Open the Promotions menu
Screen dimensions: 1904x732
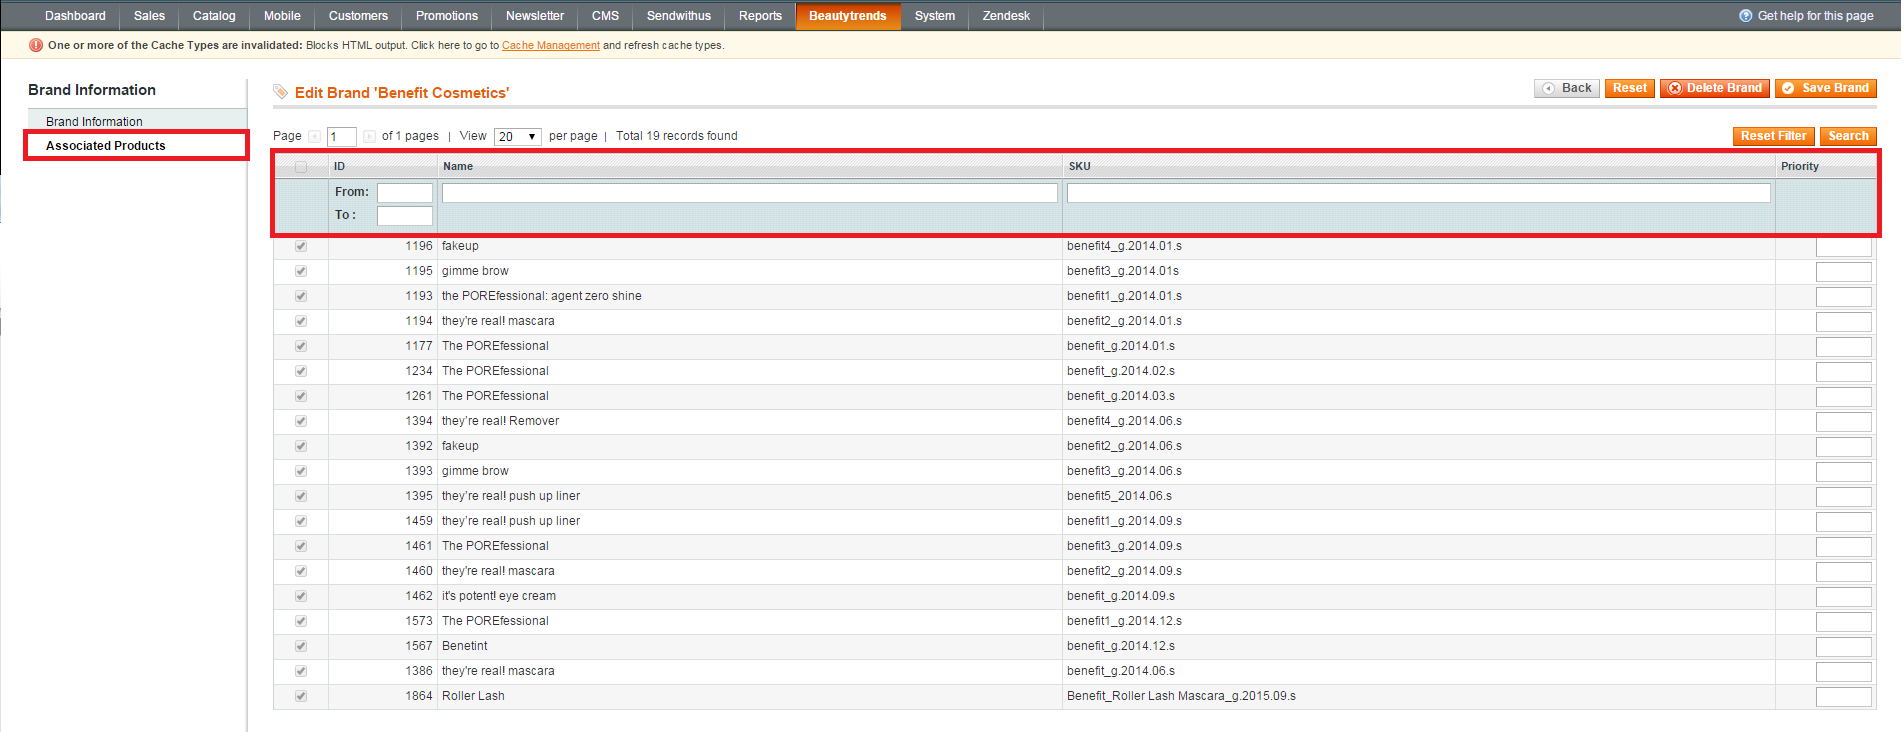click(x=447, y=16)
